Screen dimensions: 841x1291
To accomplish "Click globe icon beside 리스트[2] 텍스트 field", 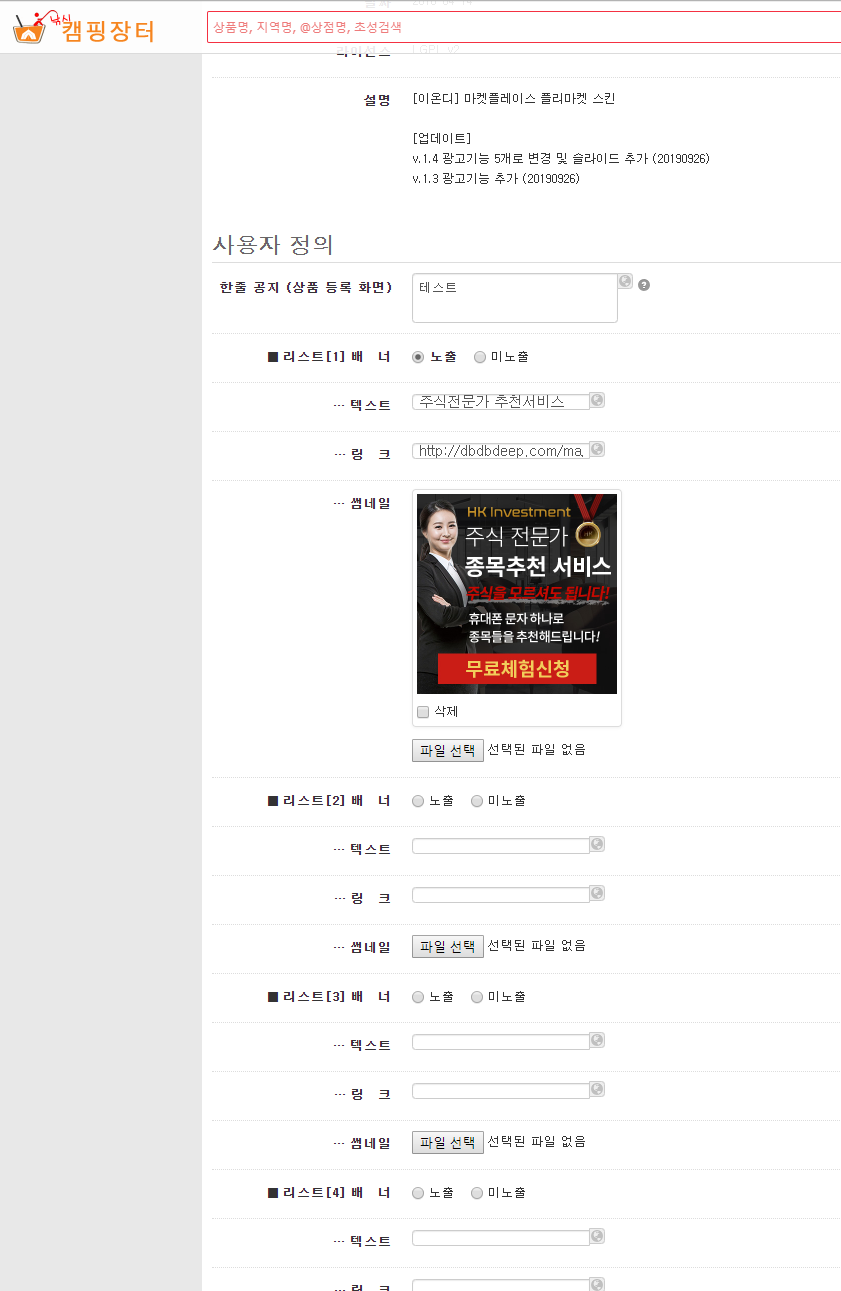I will tap(597, 844).
